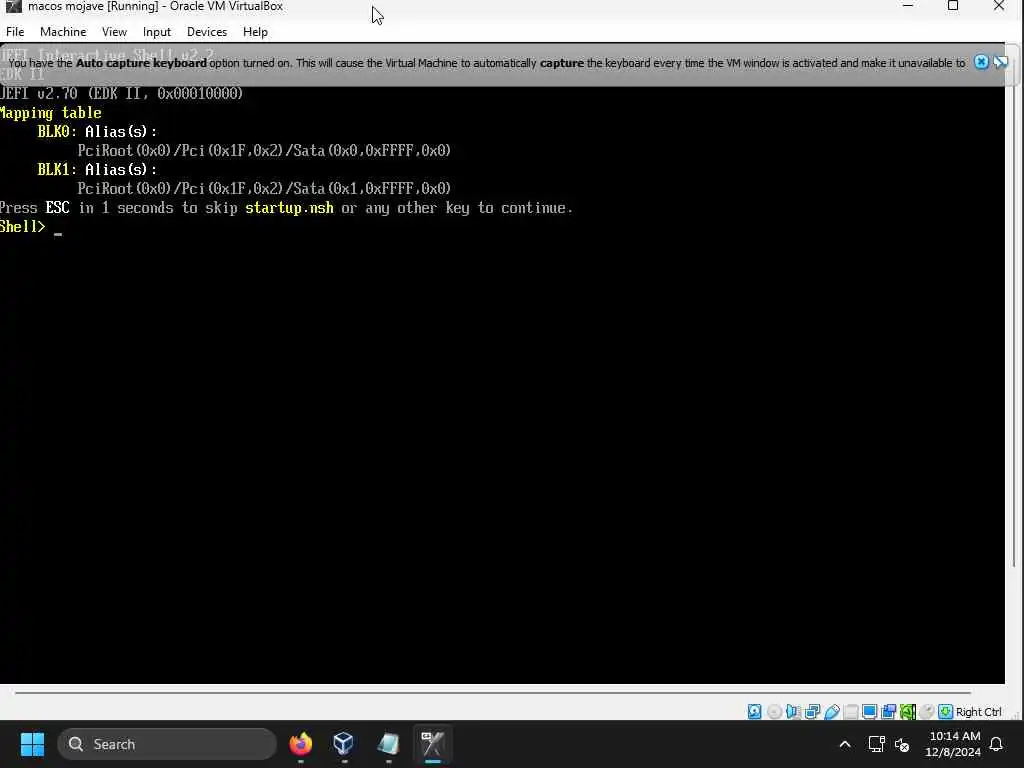The width and height of the screenshot is (1024, 768).
Task: Click the recording status icon
Action: 888,712
